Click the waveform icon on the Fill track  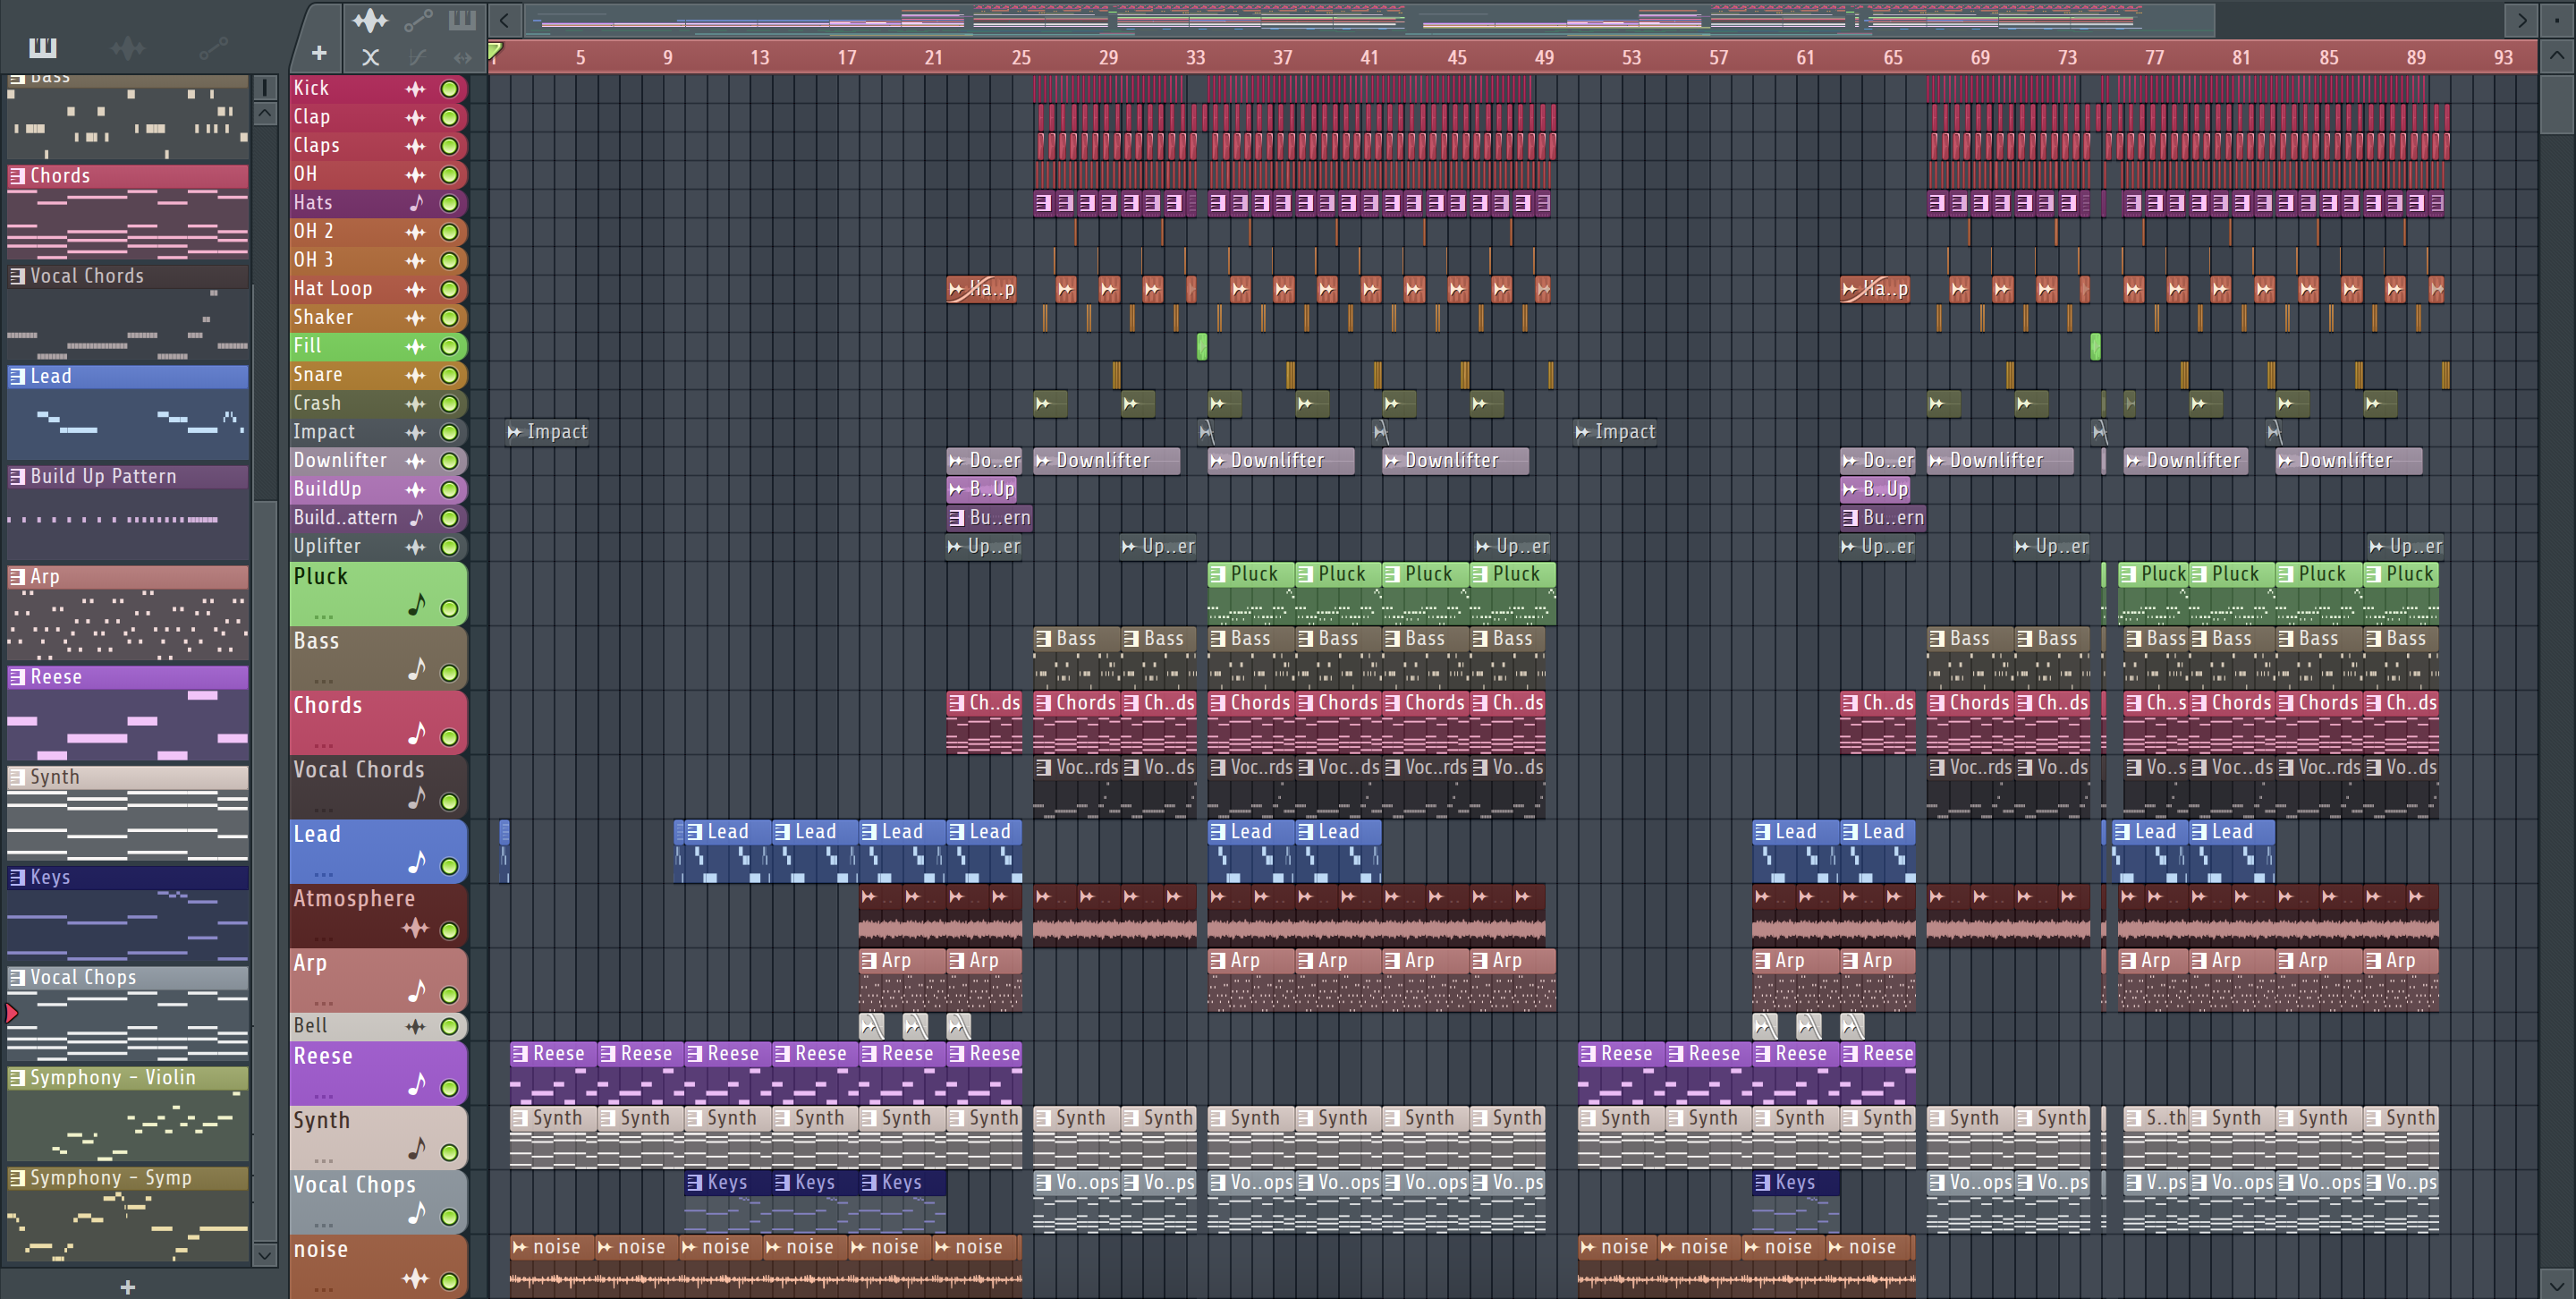415,347
